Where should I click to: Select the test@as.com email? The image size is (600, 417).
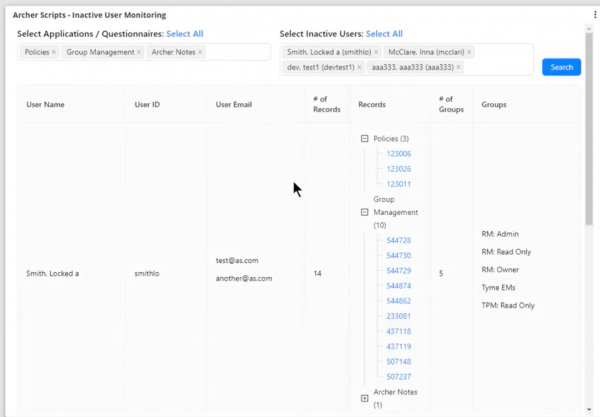pos(237,261)
